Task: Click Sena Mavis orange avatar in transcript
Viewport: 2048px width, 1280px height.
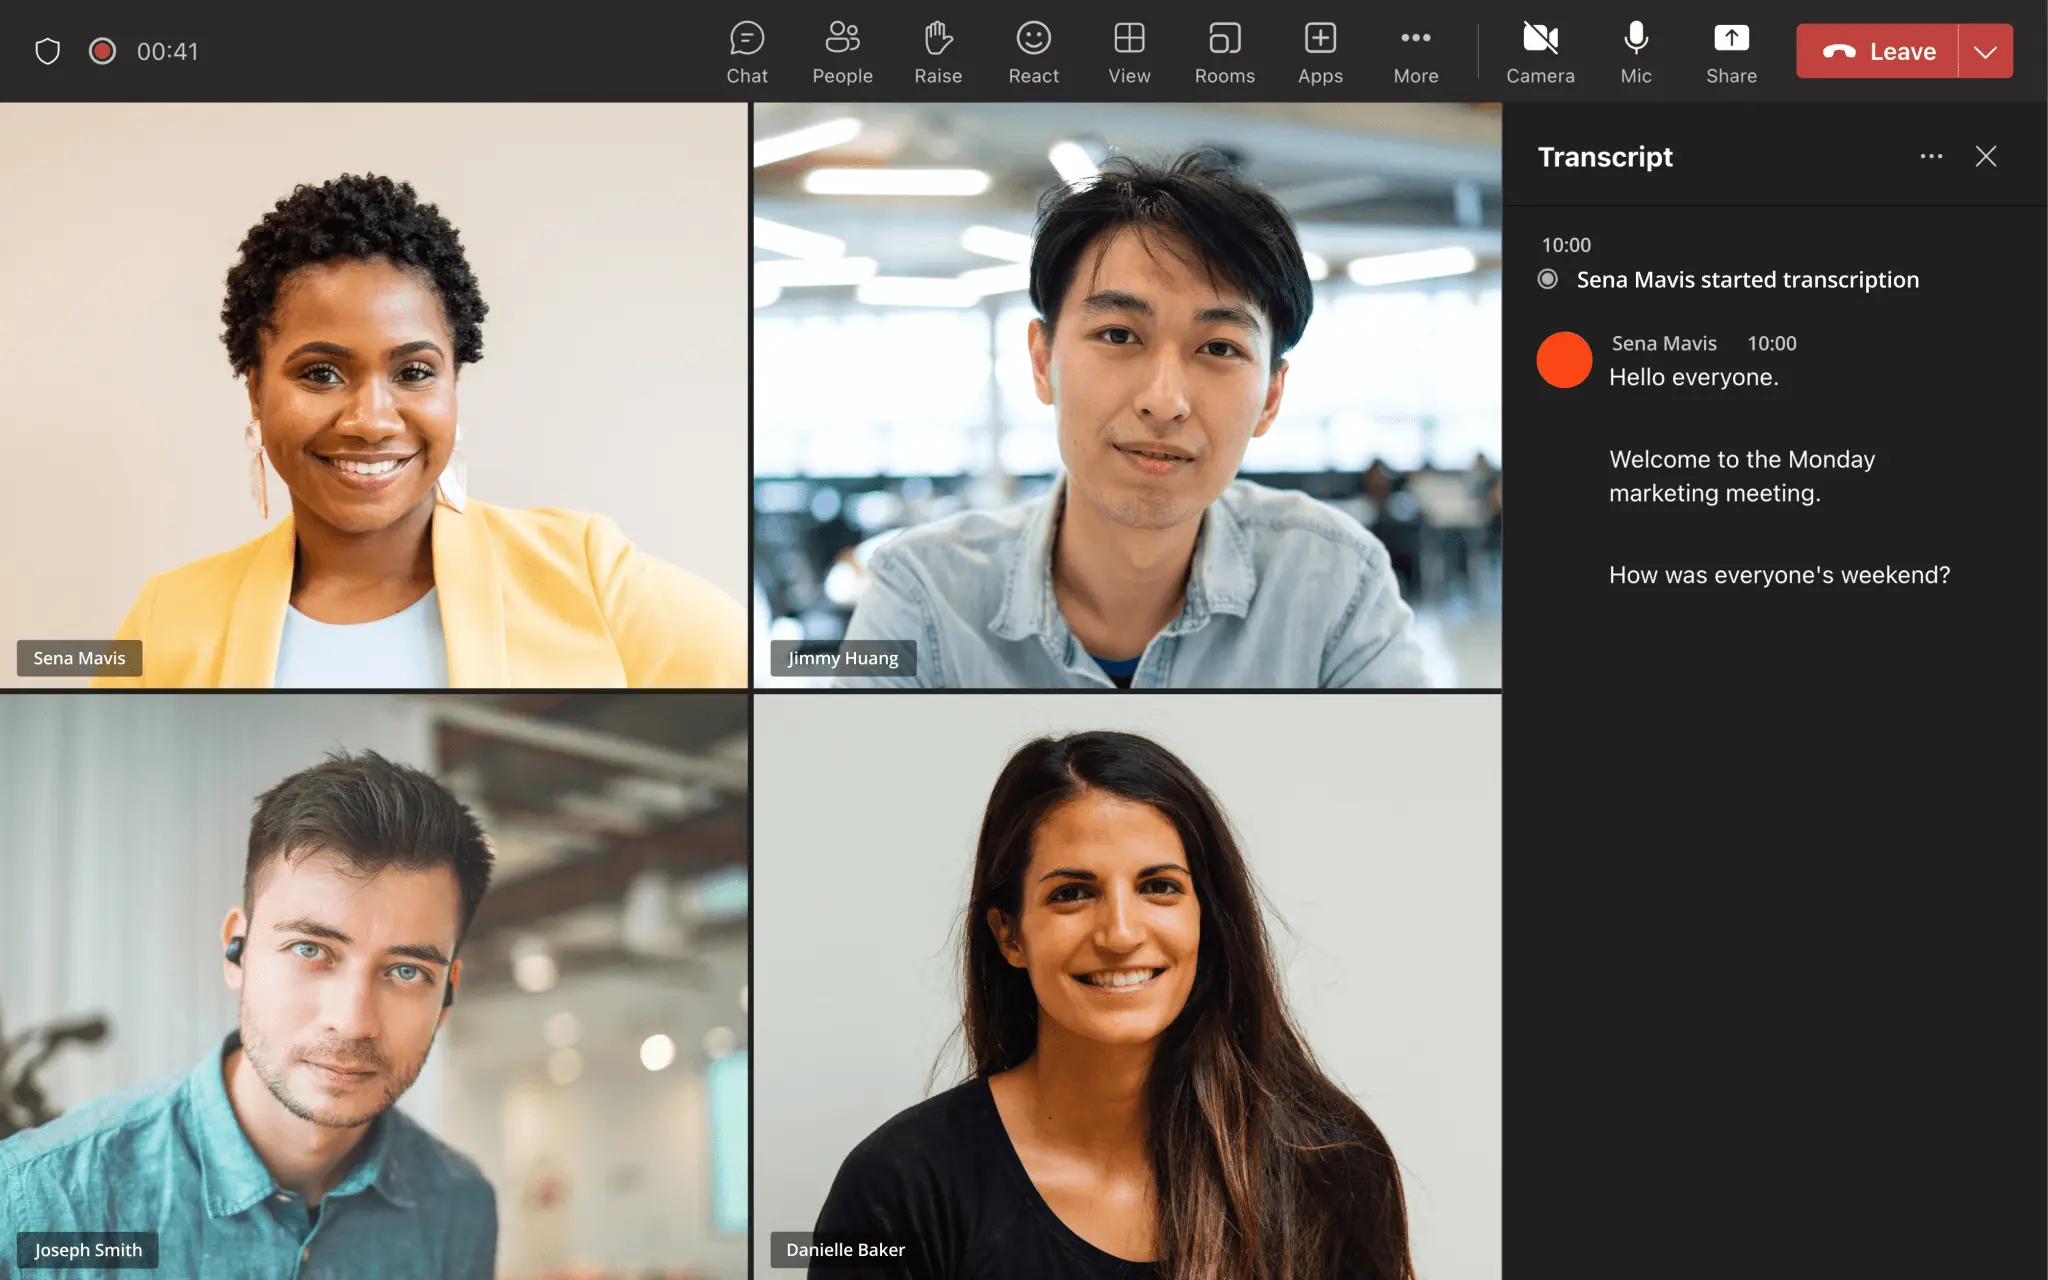Action: [x=1564, y=360]
